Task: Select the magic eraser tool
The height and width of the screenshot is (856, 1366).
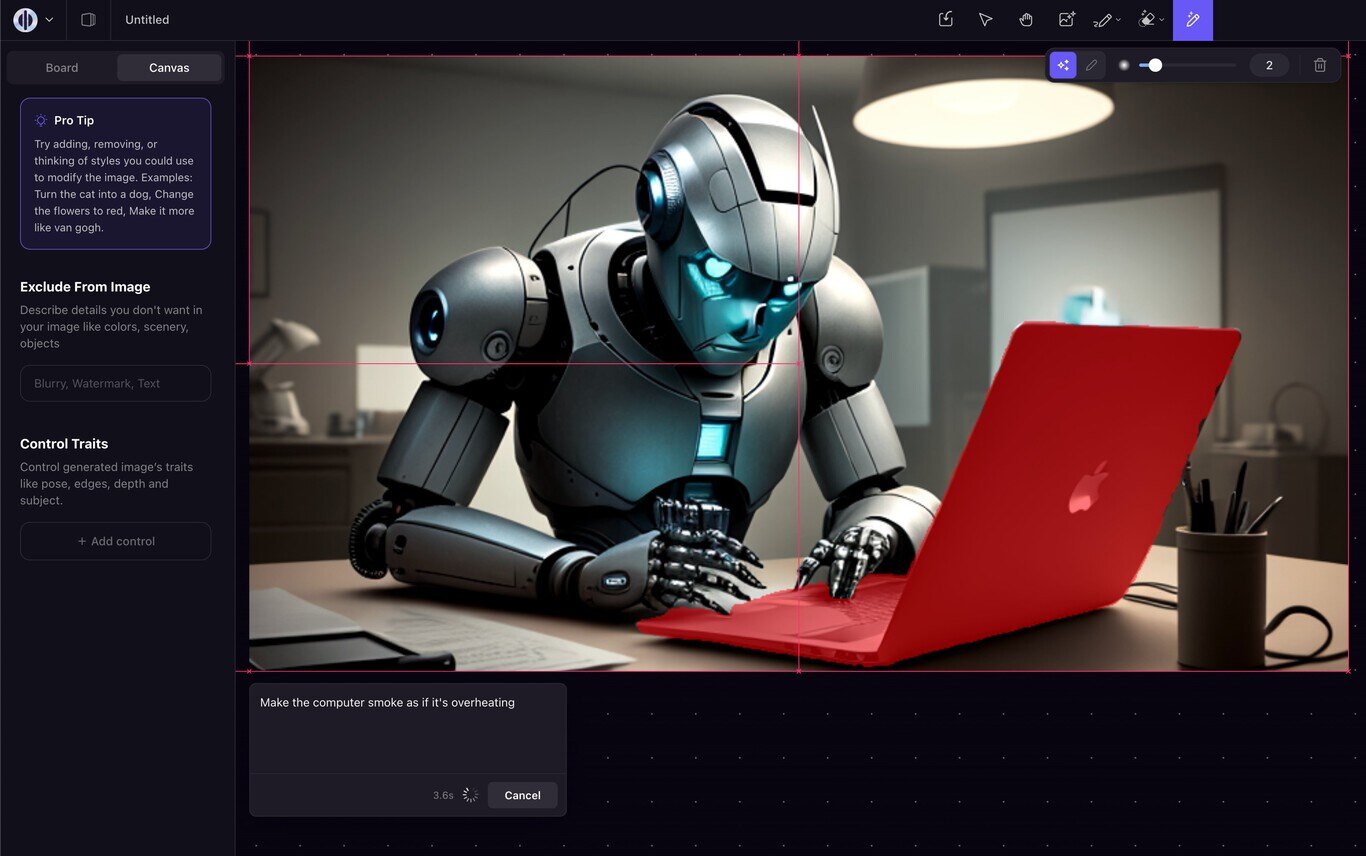Action: 1148,20
